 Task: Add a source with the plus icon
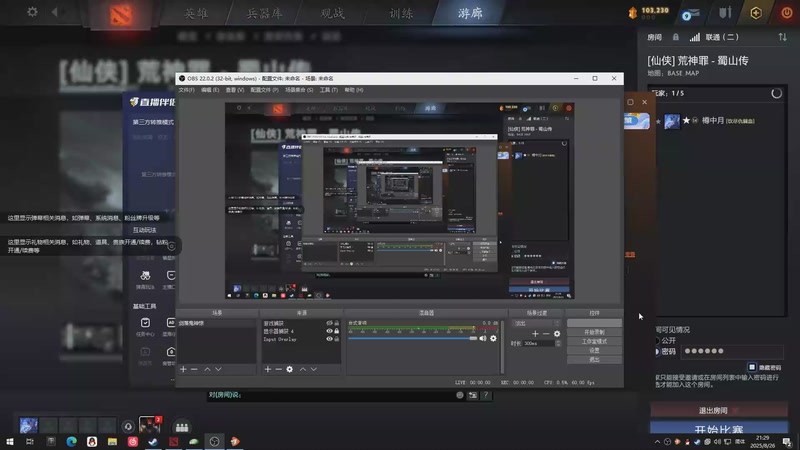[267, 369]
